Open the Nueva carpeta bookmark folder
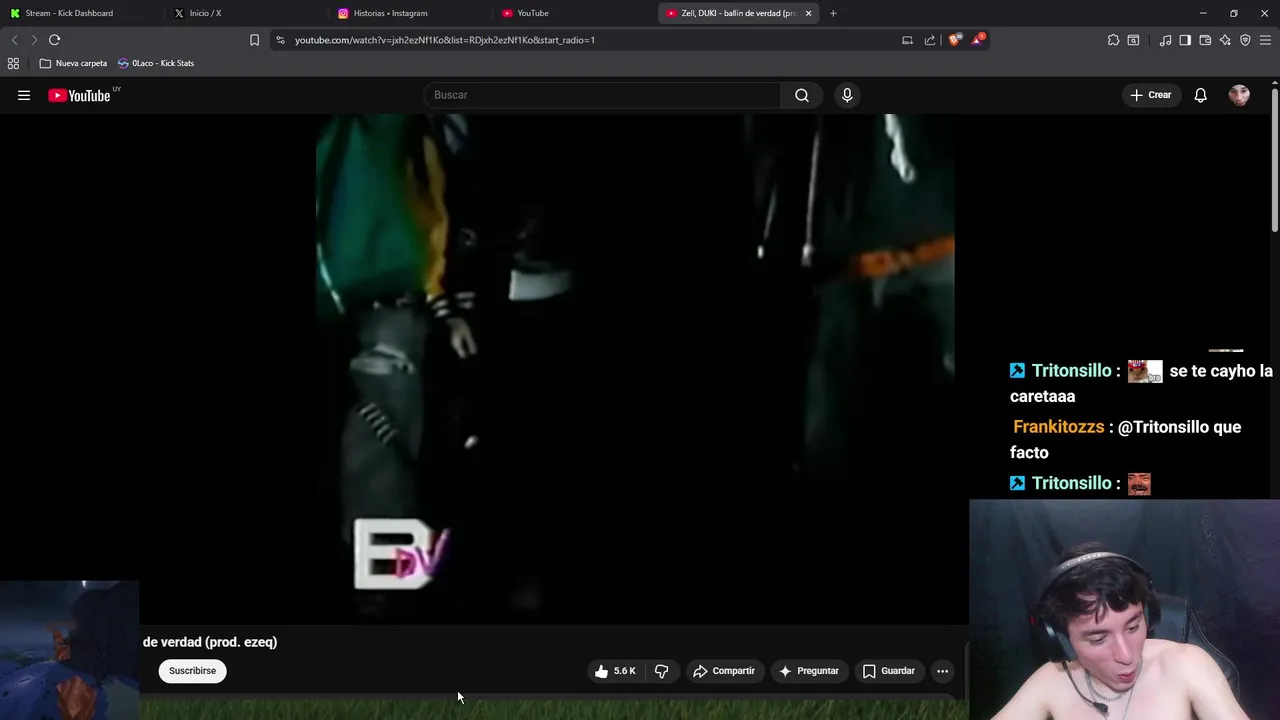The height and width of the screenshot is (720, 1280). click(x=73, y=63)
